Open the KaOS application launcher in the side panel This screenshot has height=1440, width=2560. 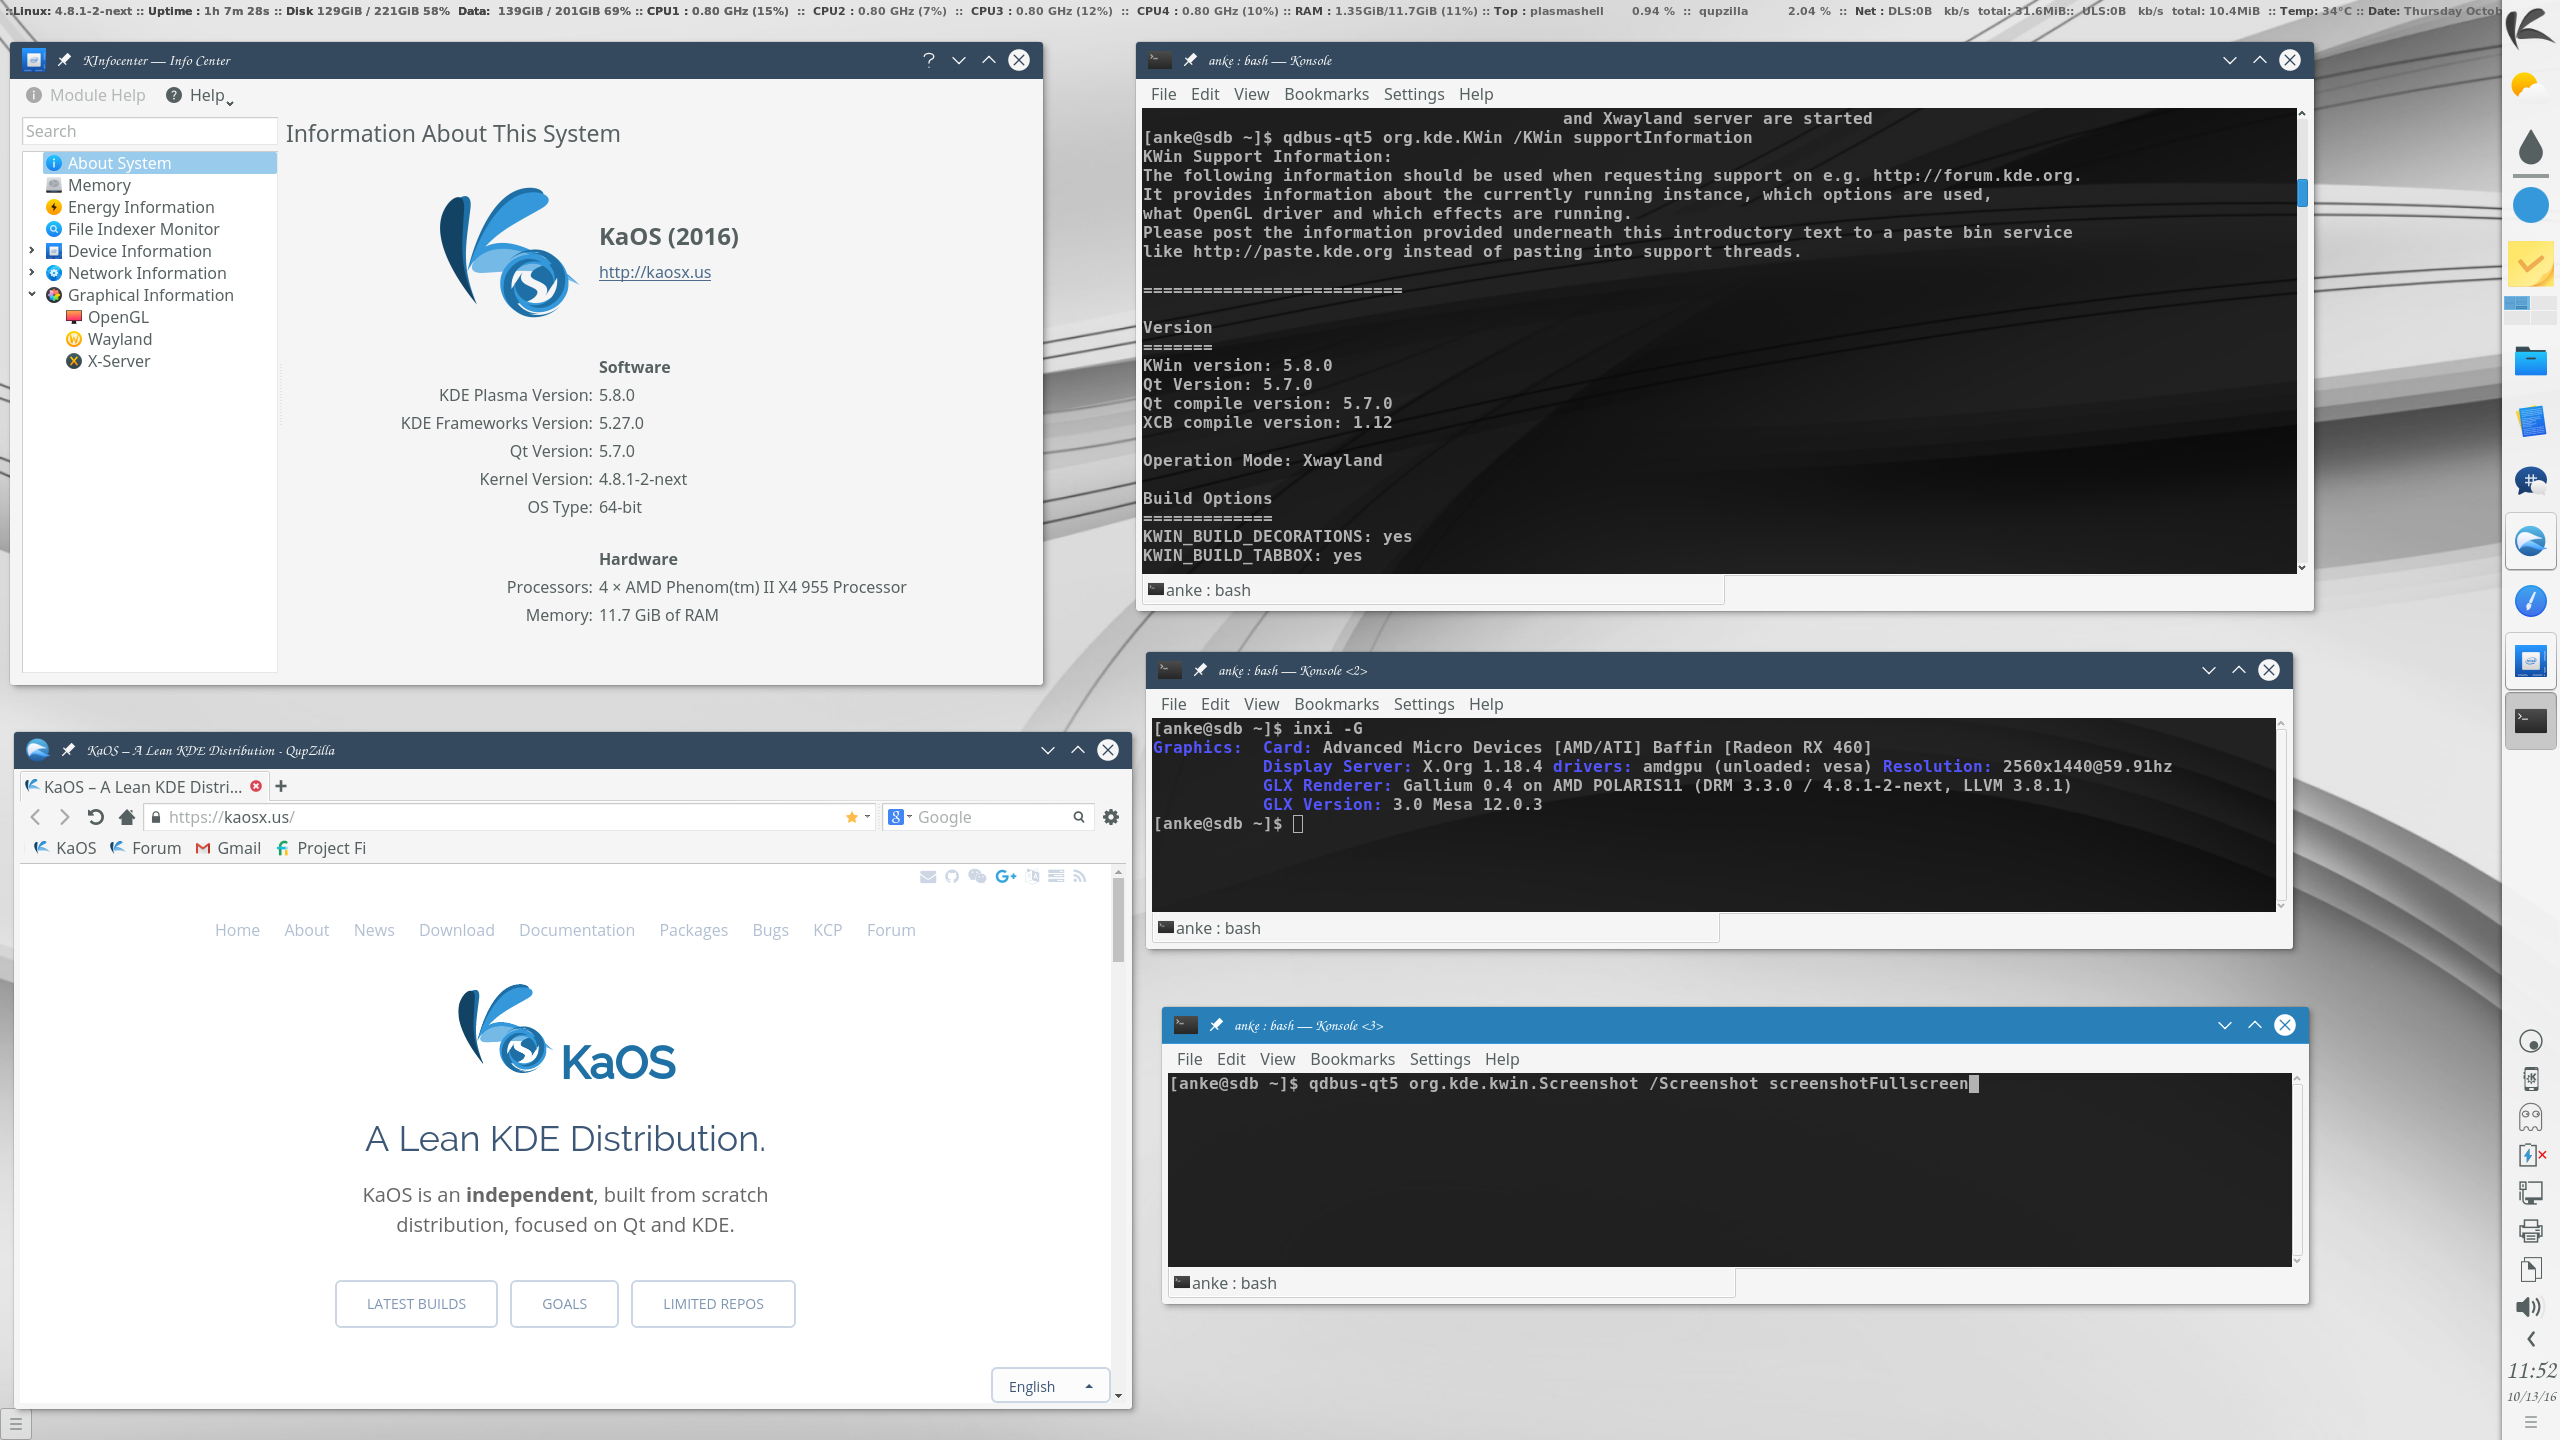[2530, 28]
